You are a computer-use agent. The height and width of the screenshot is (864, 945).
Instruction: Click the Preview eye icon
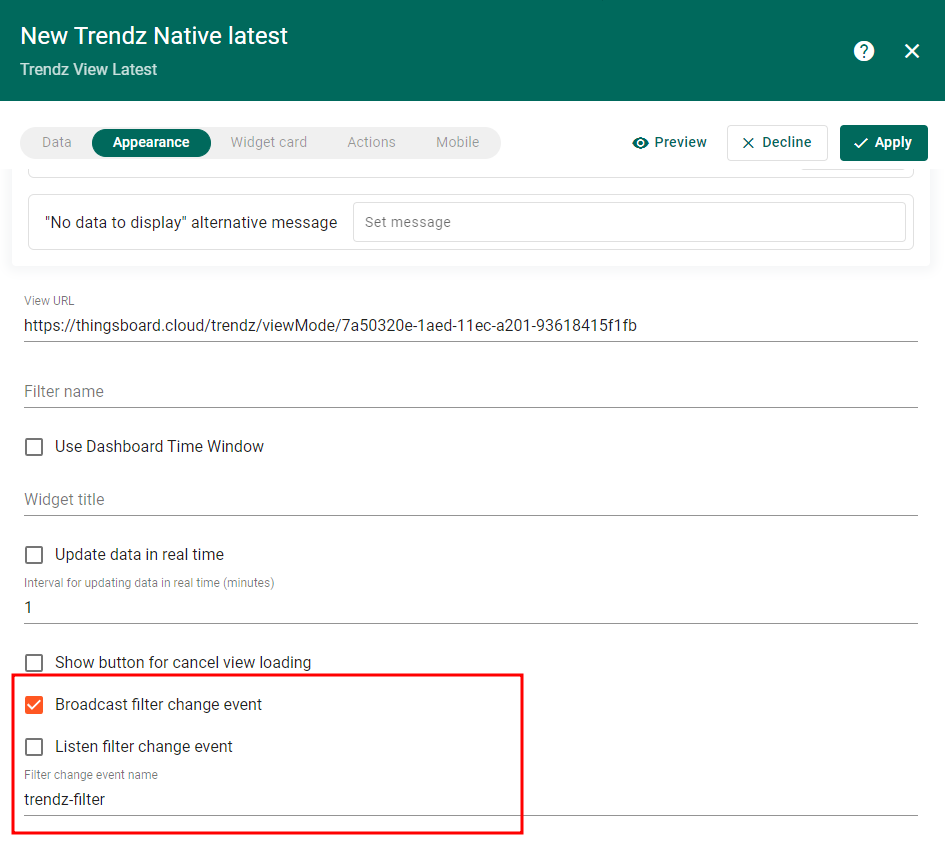click(641, 143)
